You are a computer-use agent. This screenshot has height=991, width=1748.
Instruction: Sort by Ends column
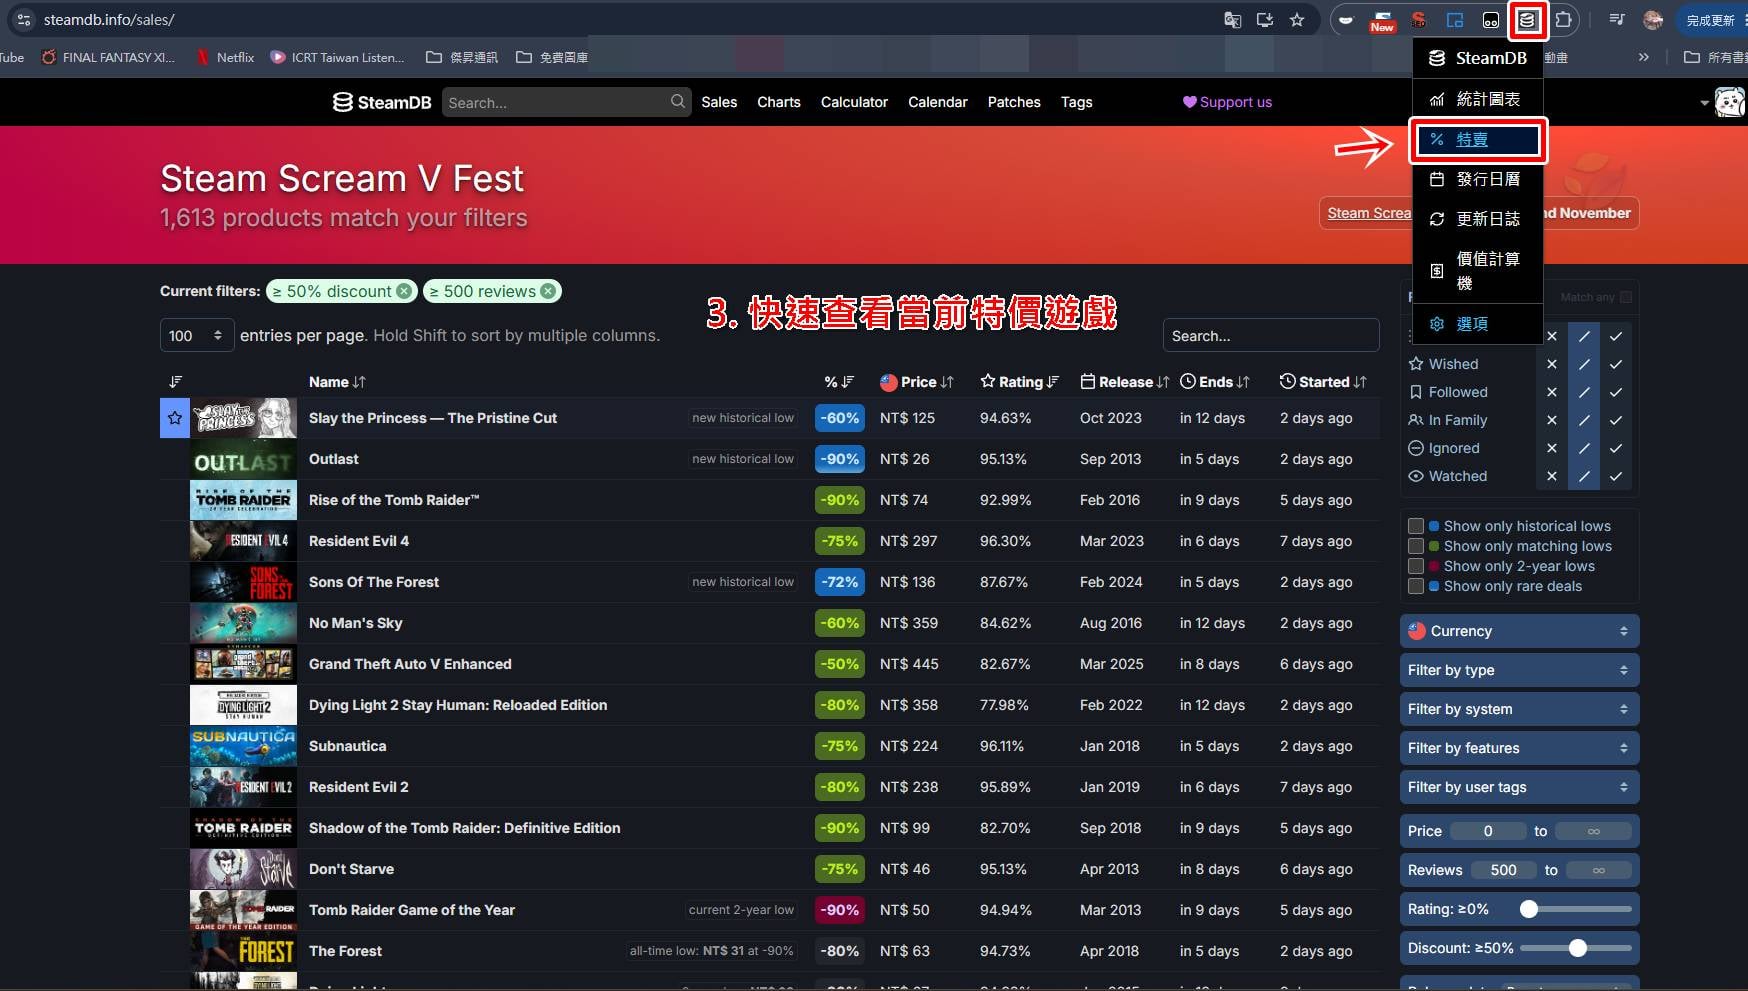pos(1215,382)
